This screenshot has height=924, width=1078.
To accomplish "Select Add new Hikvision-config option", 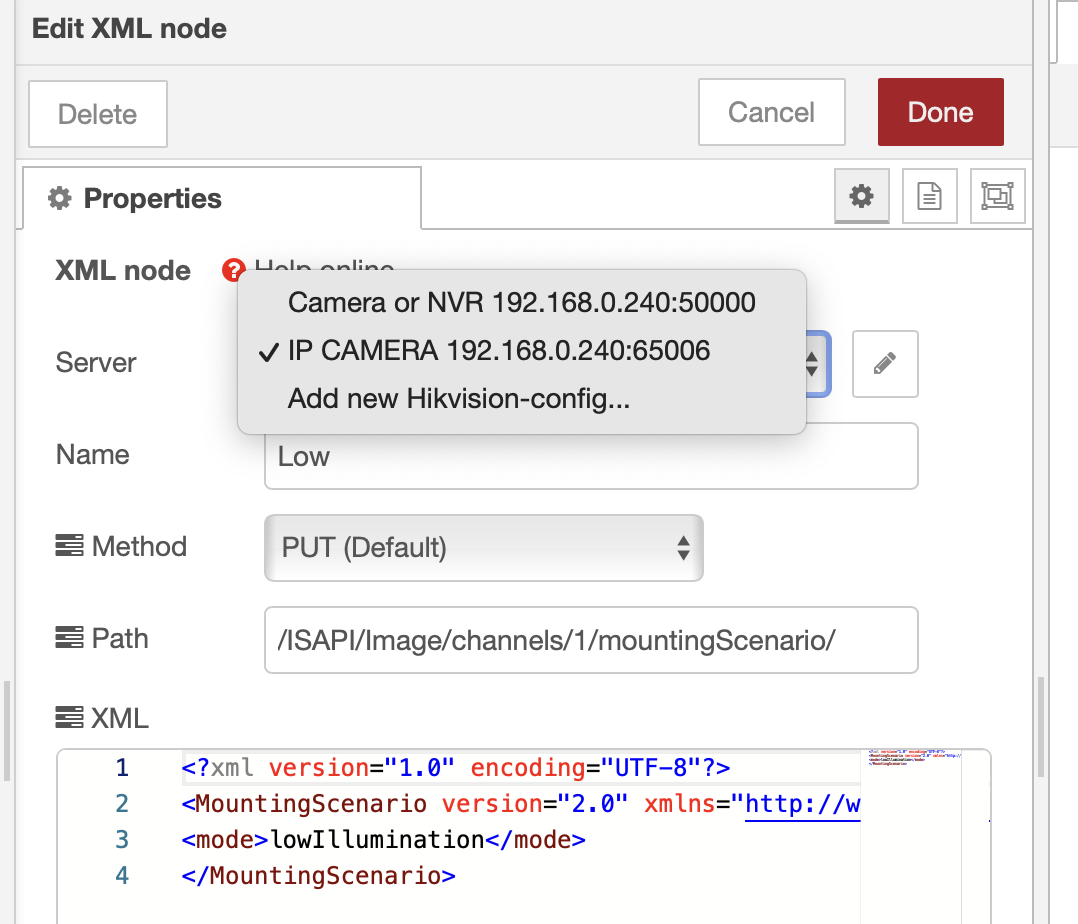I will click(458, 399).
